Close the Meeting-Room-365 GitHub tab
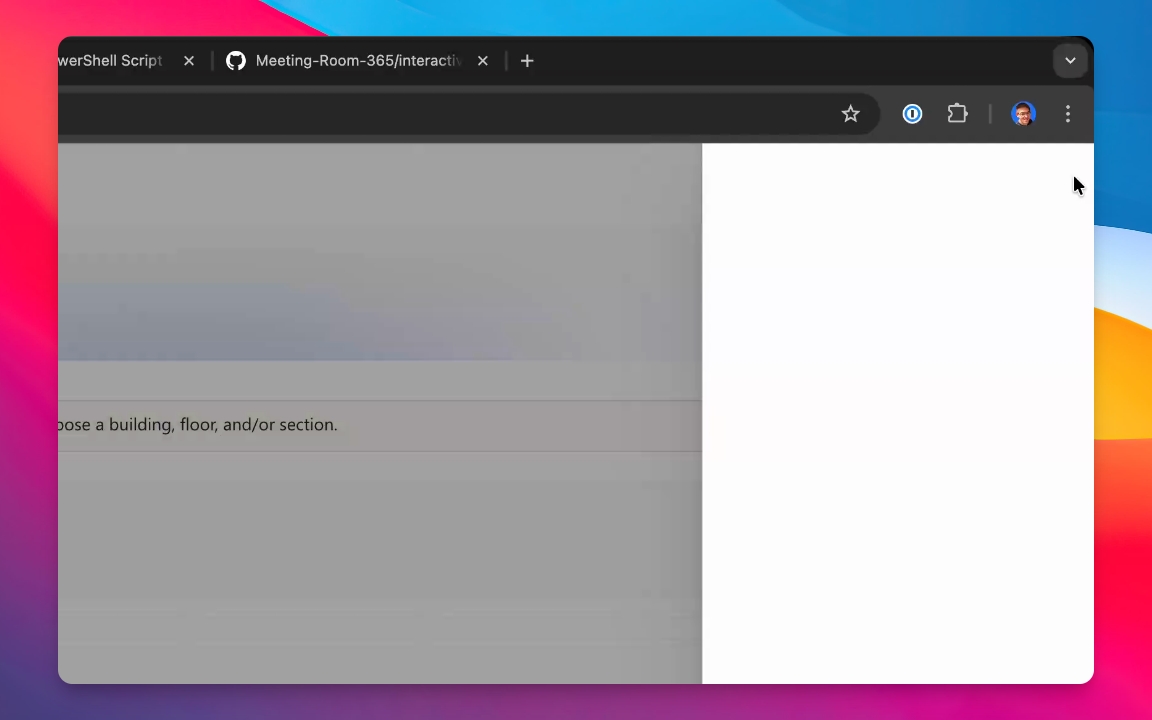This screenshot has height=720, width=1152. tap(483, 61)
